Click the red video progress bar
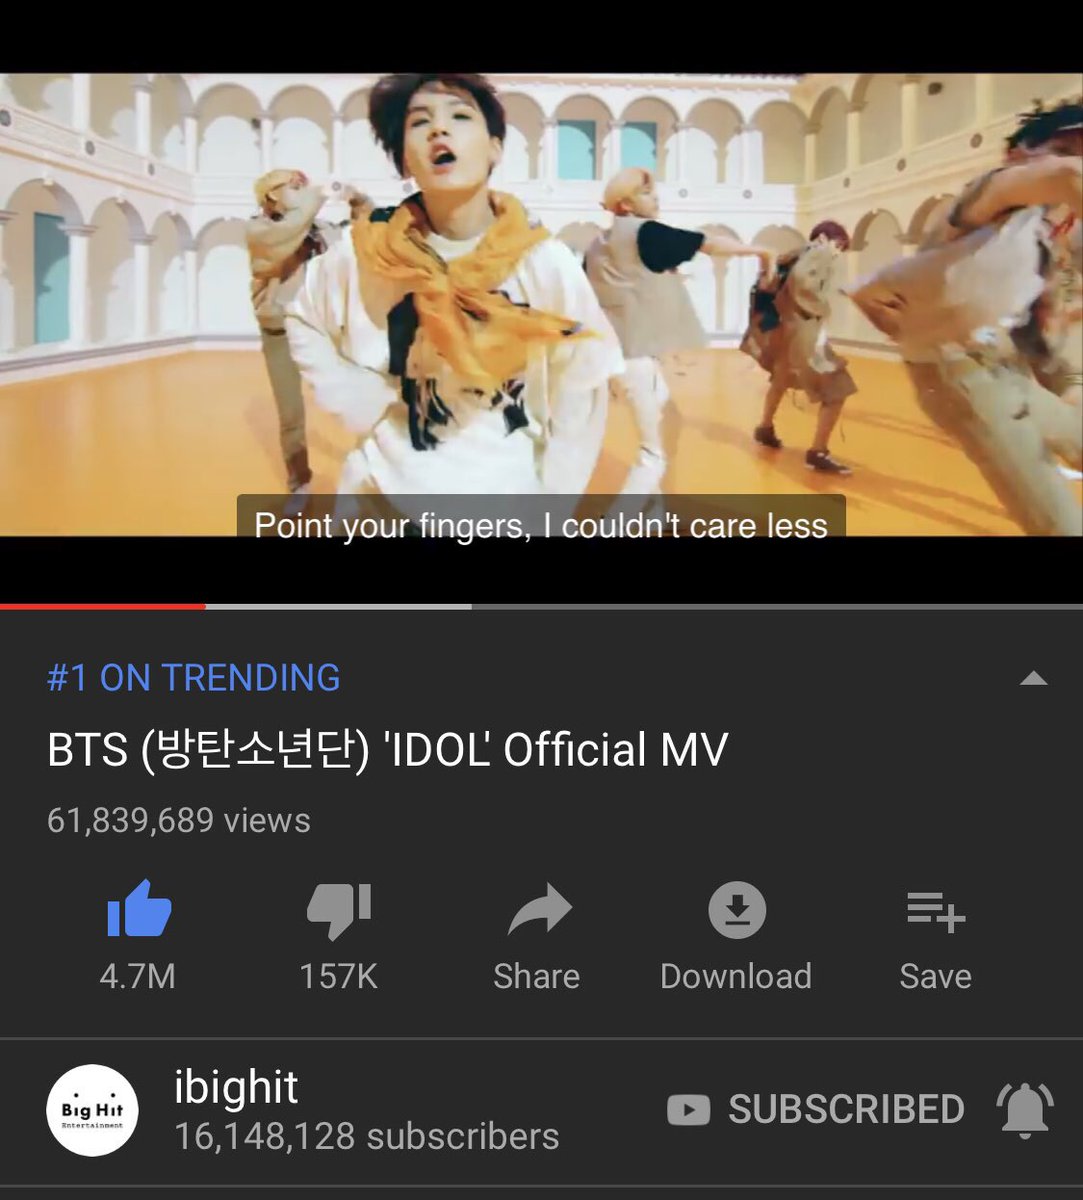Image resolution: width=1083 pixels, height=1200 pixels. [x=102, y=606]
